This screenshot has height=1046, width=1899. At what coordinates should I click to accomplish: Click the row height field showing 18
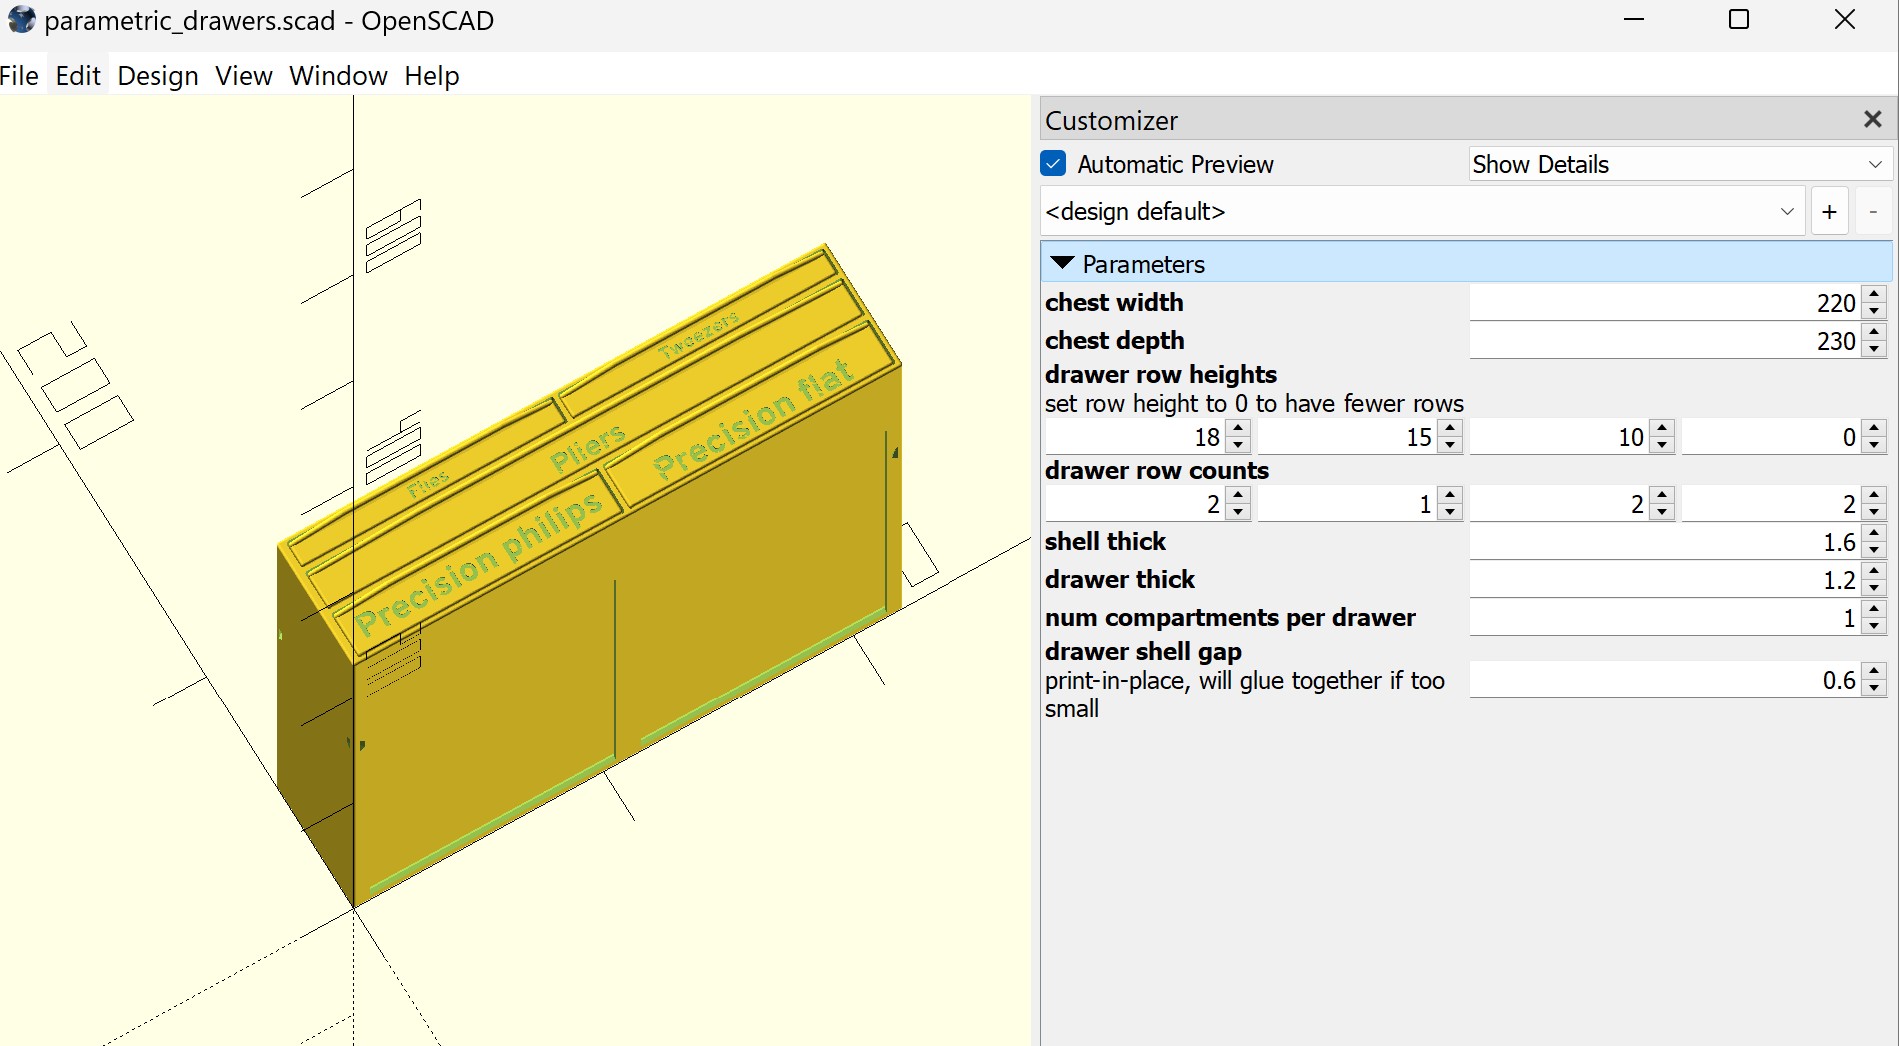(1135, 437)
